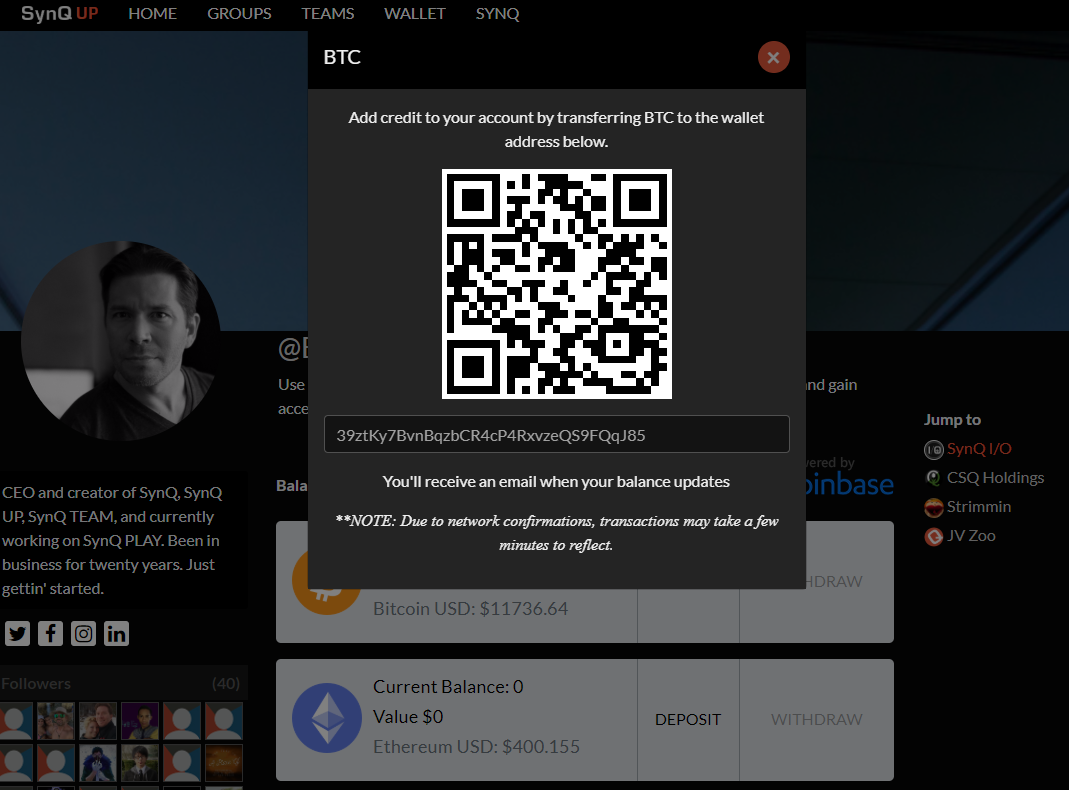1069x790 pixels.
Task: Click Bitcoin USD: $11736.64 text
Action: click(470, 609)
